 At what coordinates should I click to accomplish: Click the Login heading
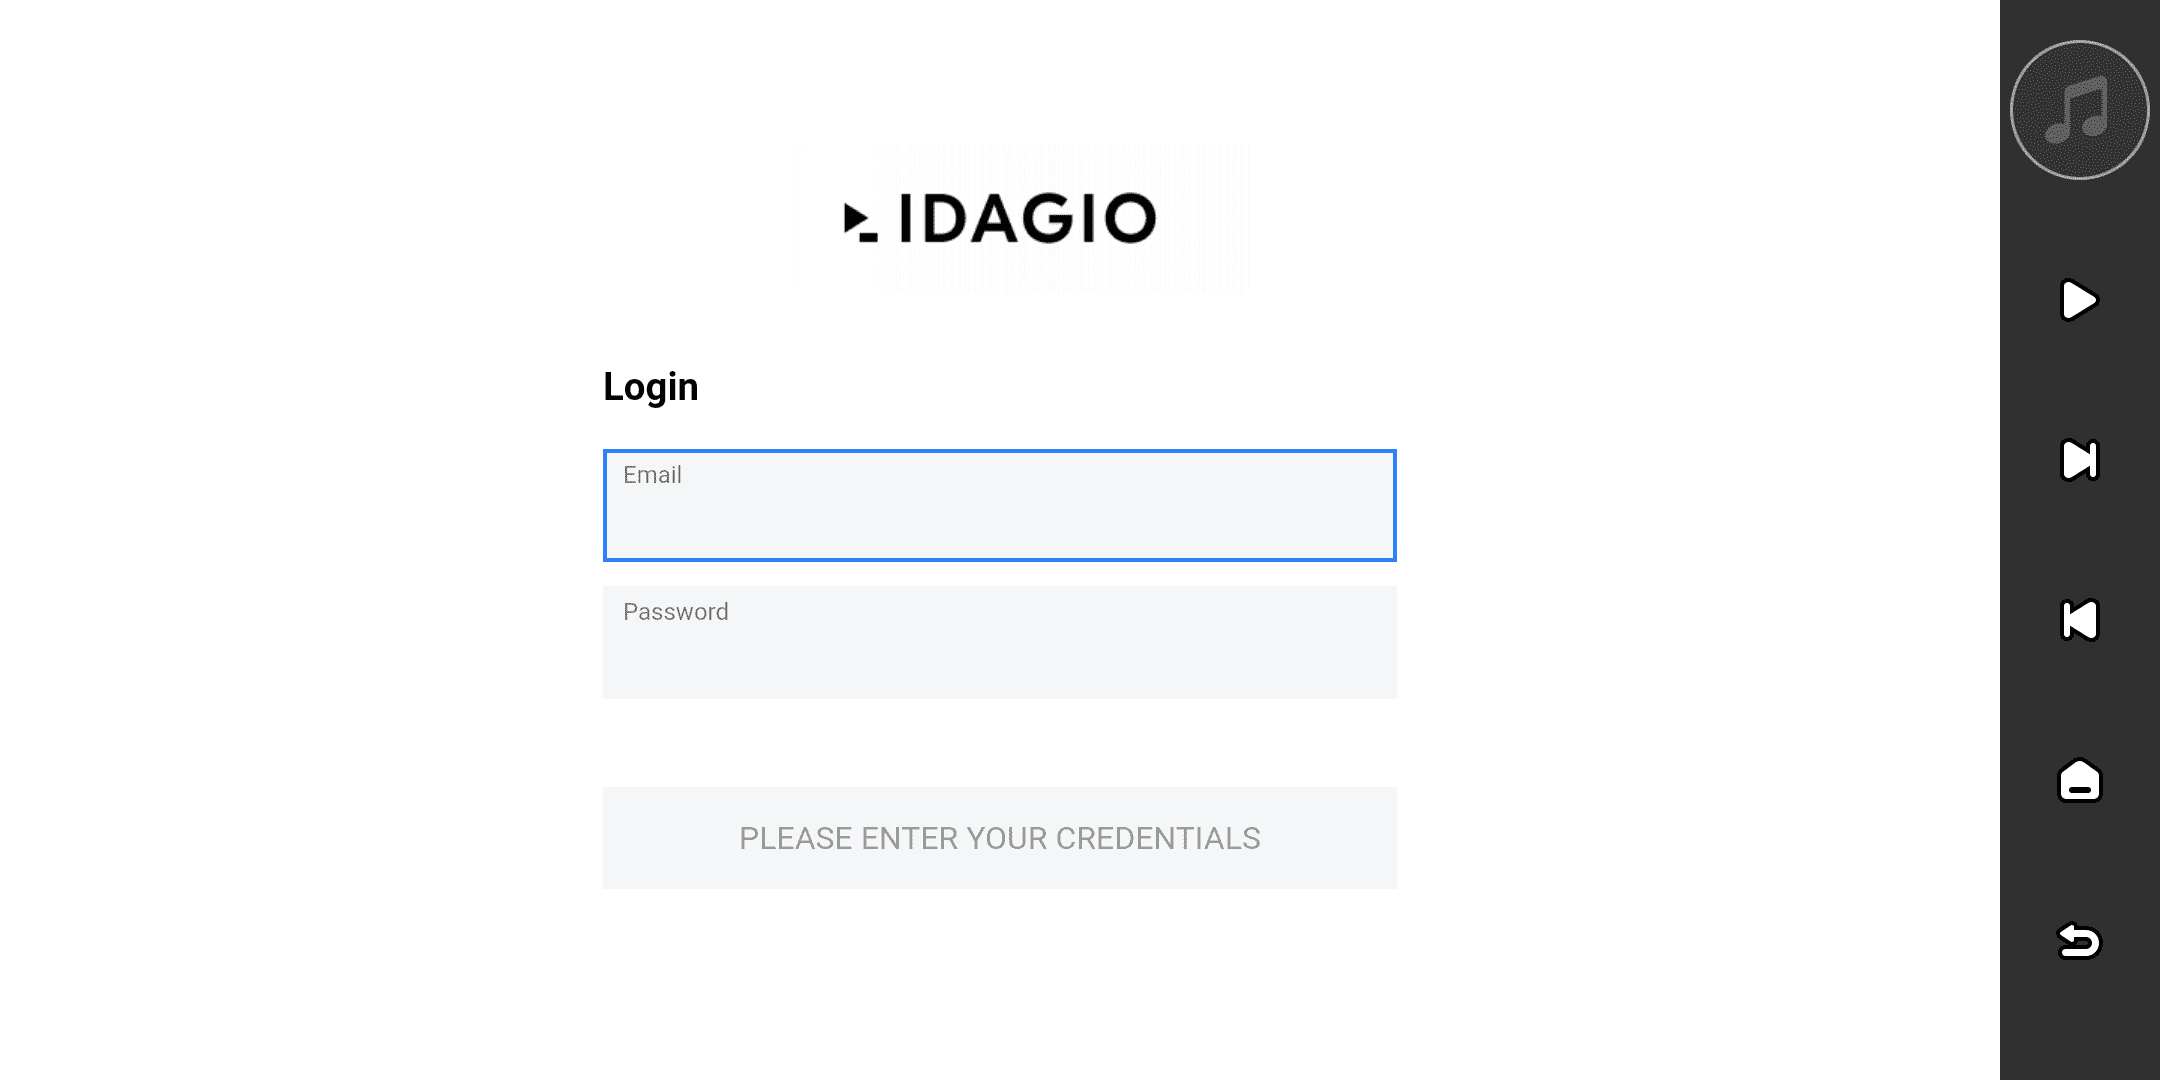(x=651, y=387)
